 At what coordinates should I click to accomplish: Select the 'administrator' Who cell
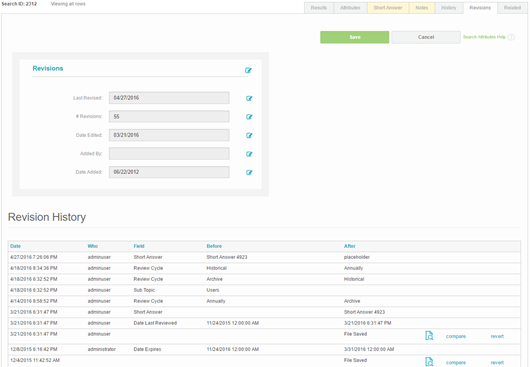[x=101, y=349]
